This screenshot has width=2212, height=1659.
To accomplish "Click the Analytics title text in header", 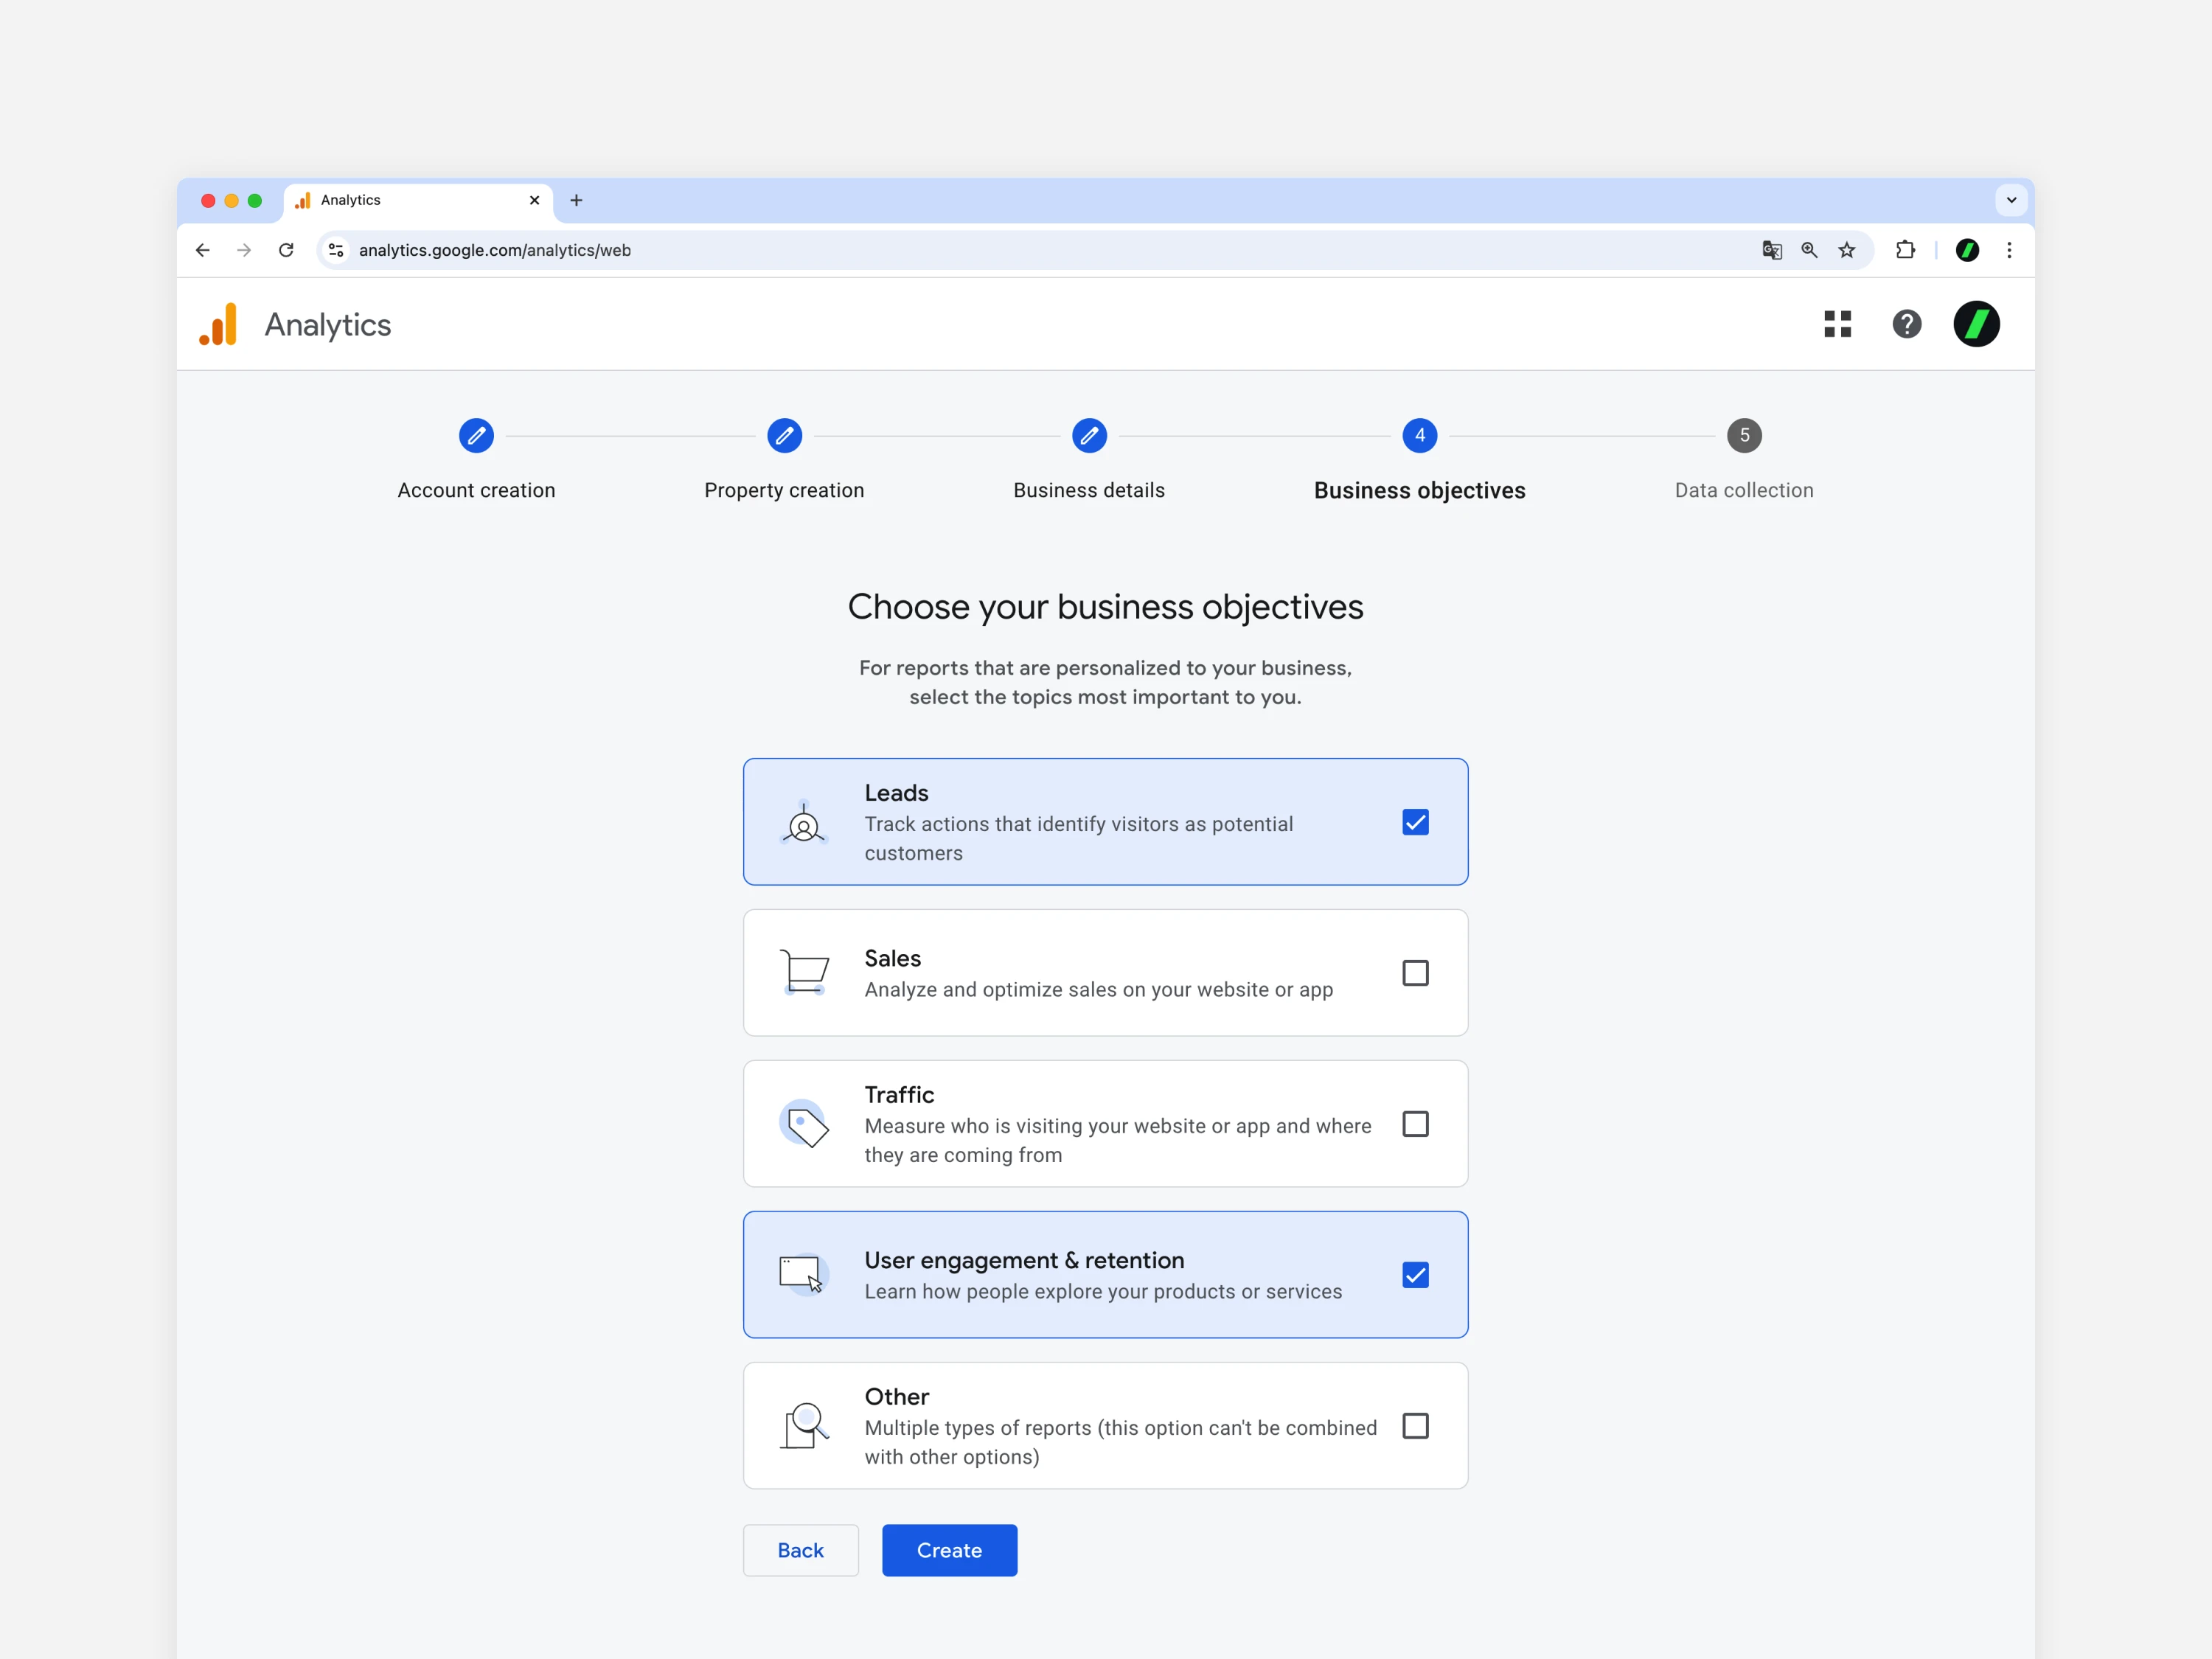I will (x=328, y=325).
